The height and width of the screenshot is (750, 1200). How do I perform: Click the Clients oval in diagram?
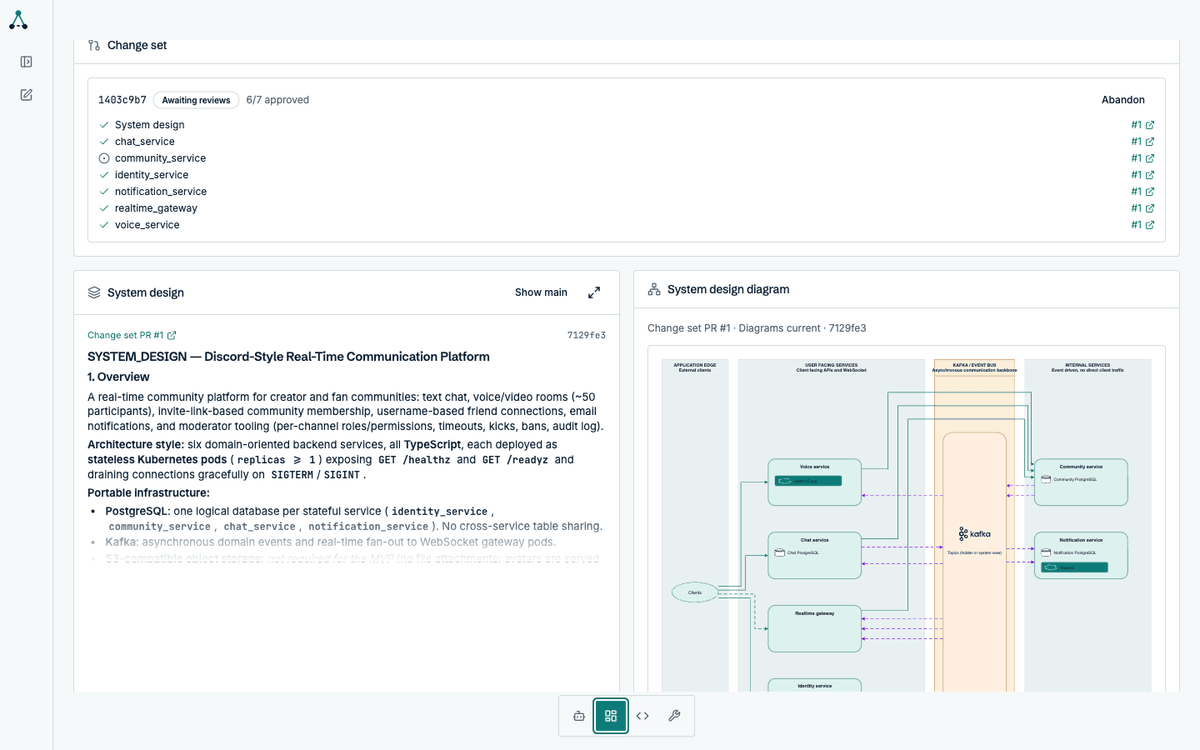click(x=695, y=592)
